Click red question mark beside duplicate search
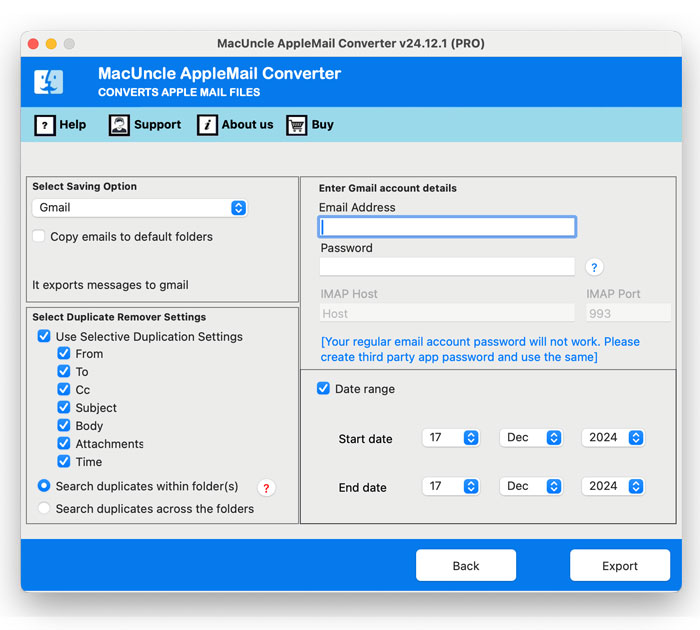The image size is (700, 630). (266, 488)
